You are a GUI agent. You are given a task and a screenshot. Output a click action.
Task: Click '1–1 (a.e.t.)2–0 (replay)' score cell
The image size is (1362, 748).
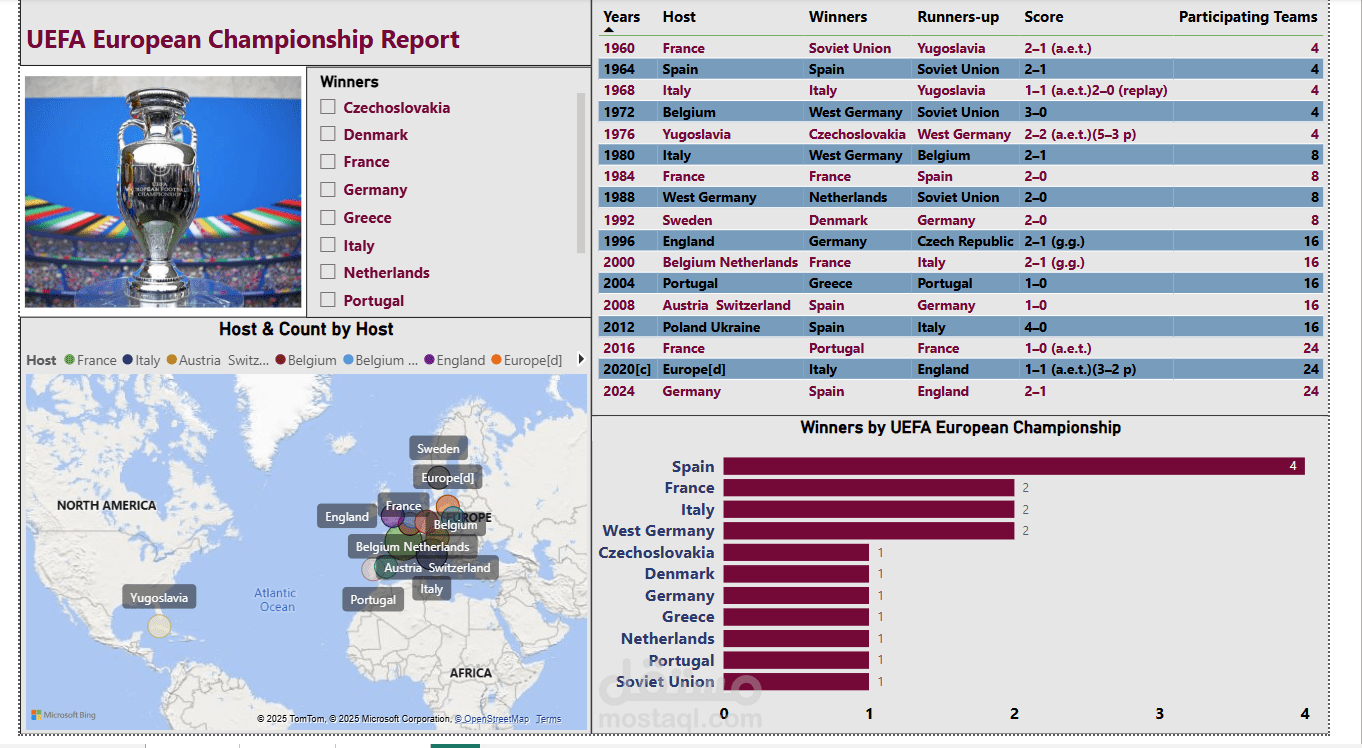pyautogui.click(x=1096, y=90)
